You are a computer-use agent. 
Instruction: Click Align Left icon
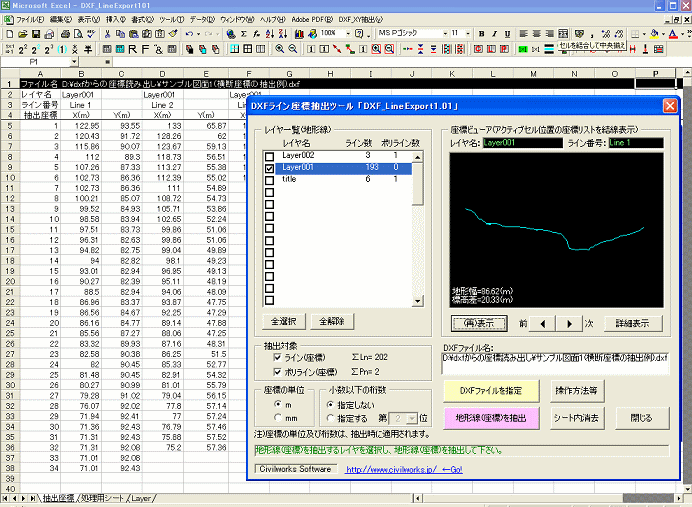tap(523, 34)
